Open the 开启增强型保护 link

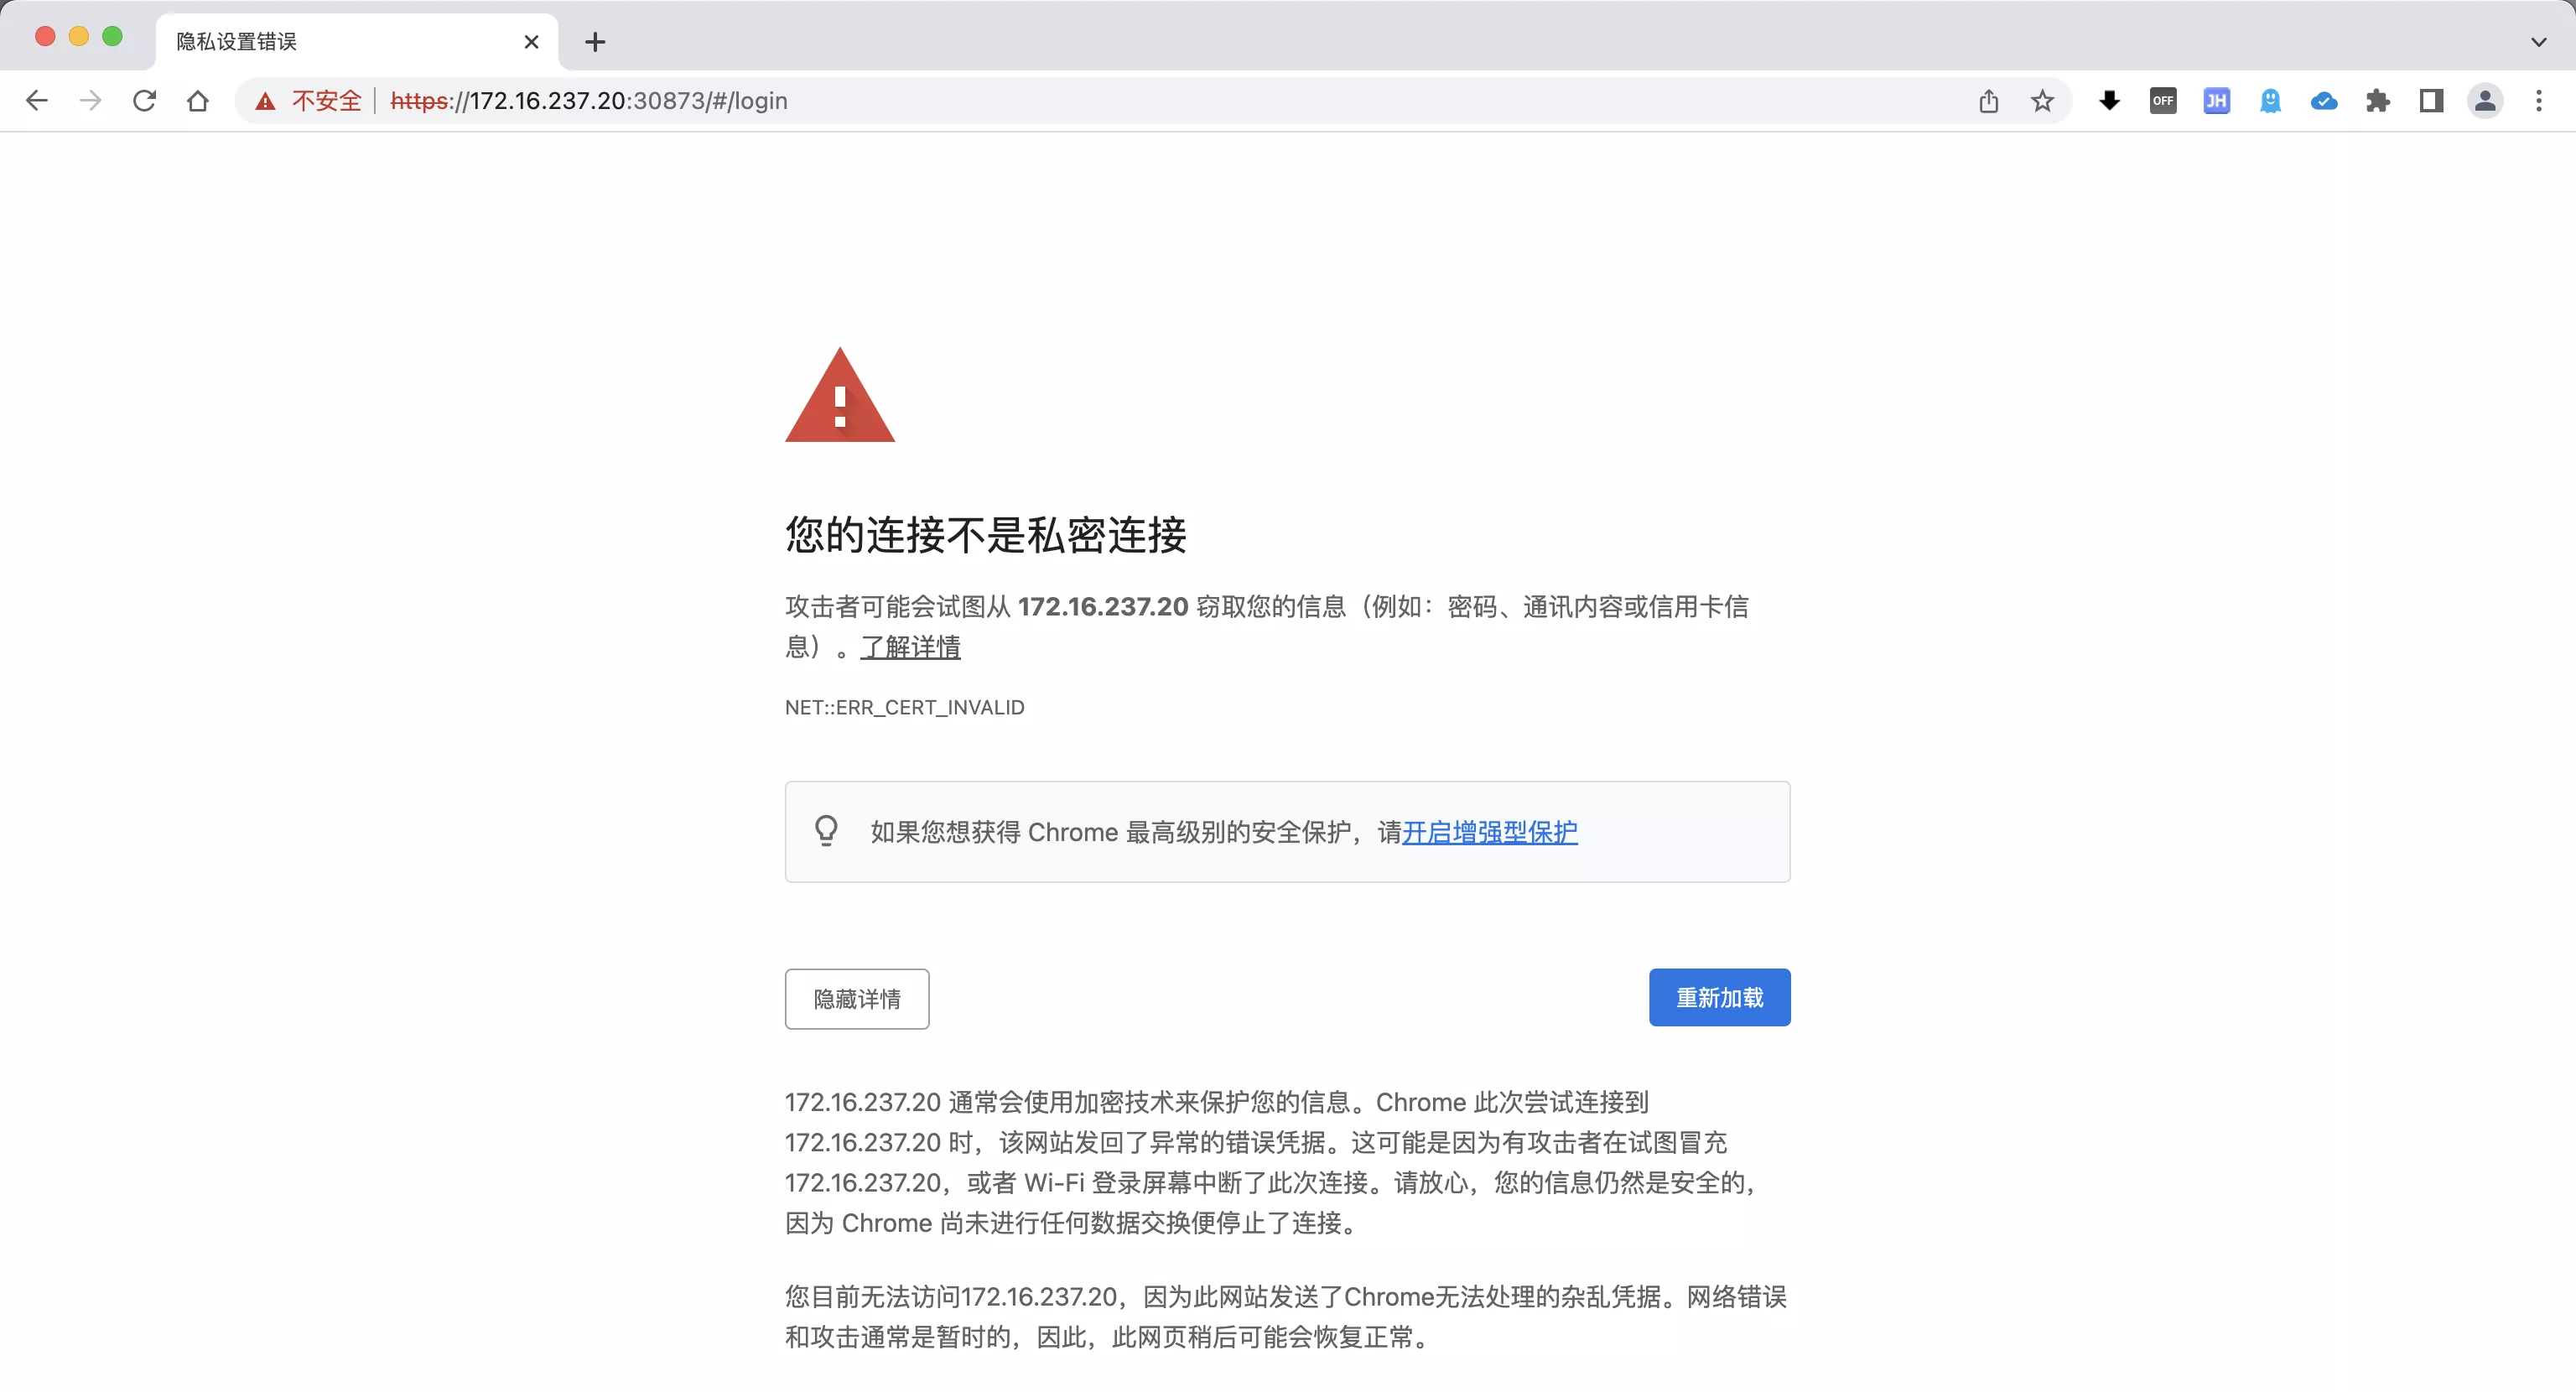pyautogui.click(x=1489, y=832)
